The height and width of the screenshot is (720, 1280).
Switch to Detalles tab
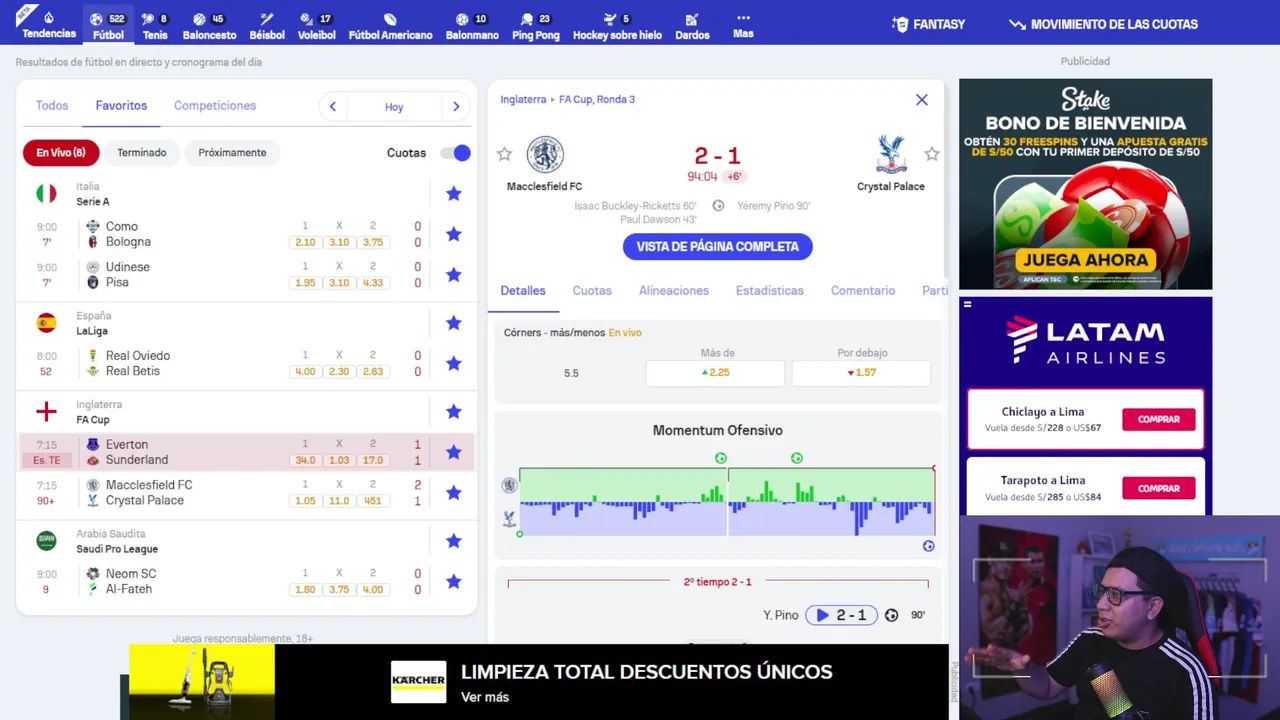[x=523, y=291]
